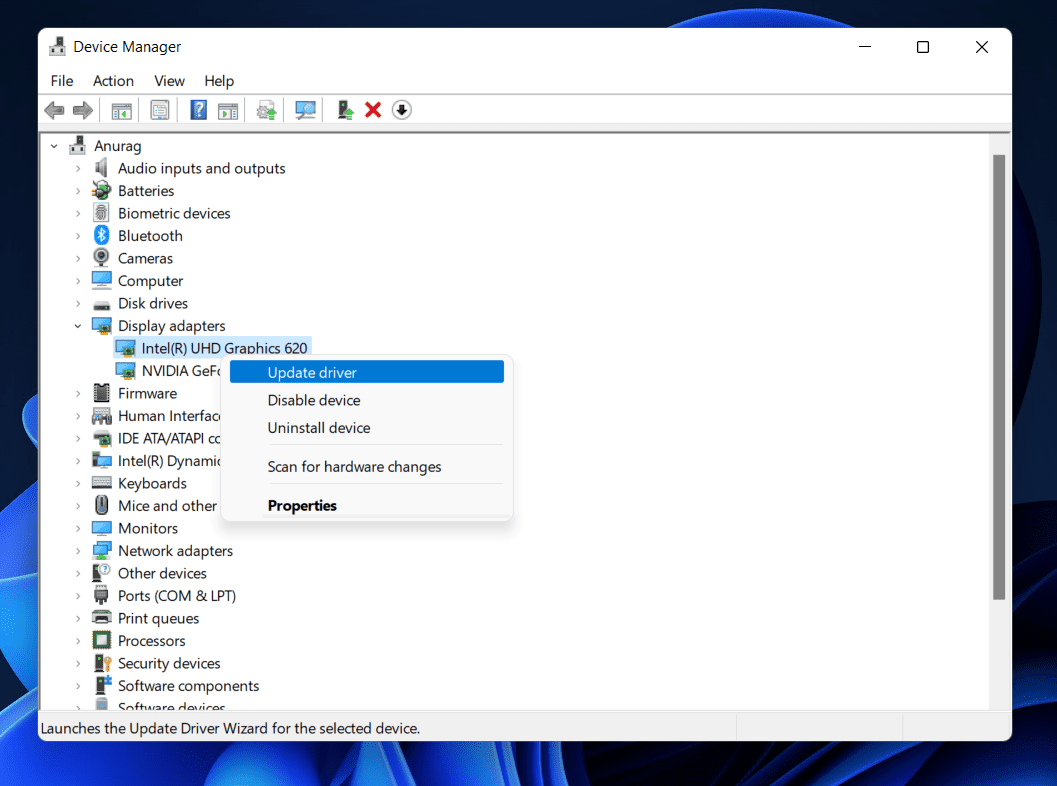1057x786 pixels.
Task: Open Properties from context menu
Action: pyautogui.click(x=301, y=505)
